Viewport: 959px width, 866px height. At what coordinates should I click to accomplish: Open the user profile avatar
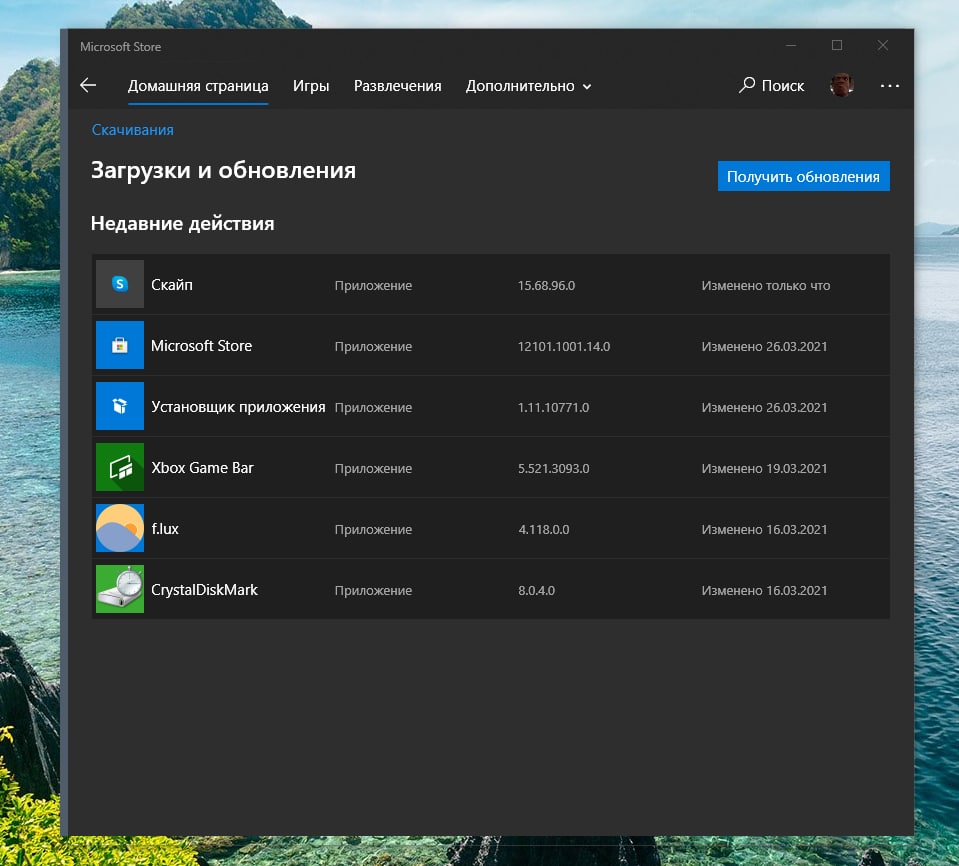click(x=842, y=85)
